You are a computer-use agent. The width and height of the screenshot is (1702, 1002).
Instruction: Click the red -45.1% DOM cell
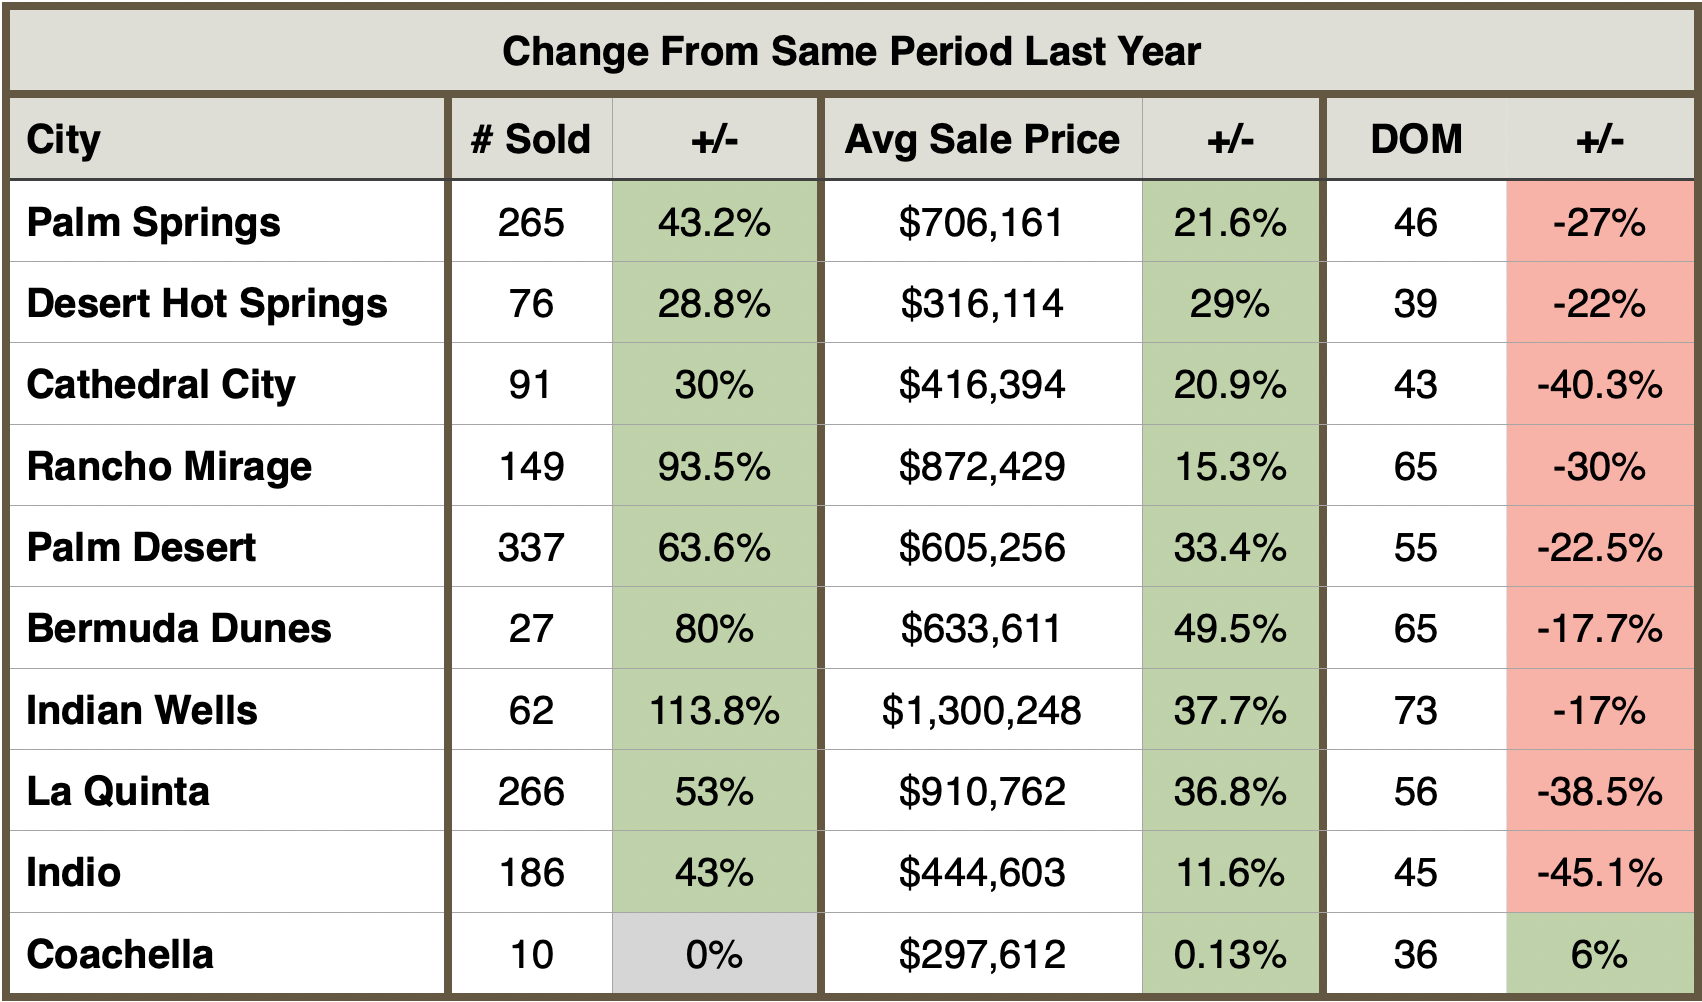point(1599,872)
